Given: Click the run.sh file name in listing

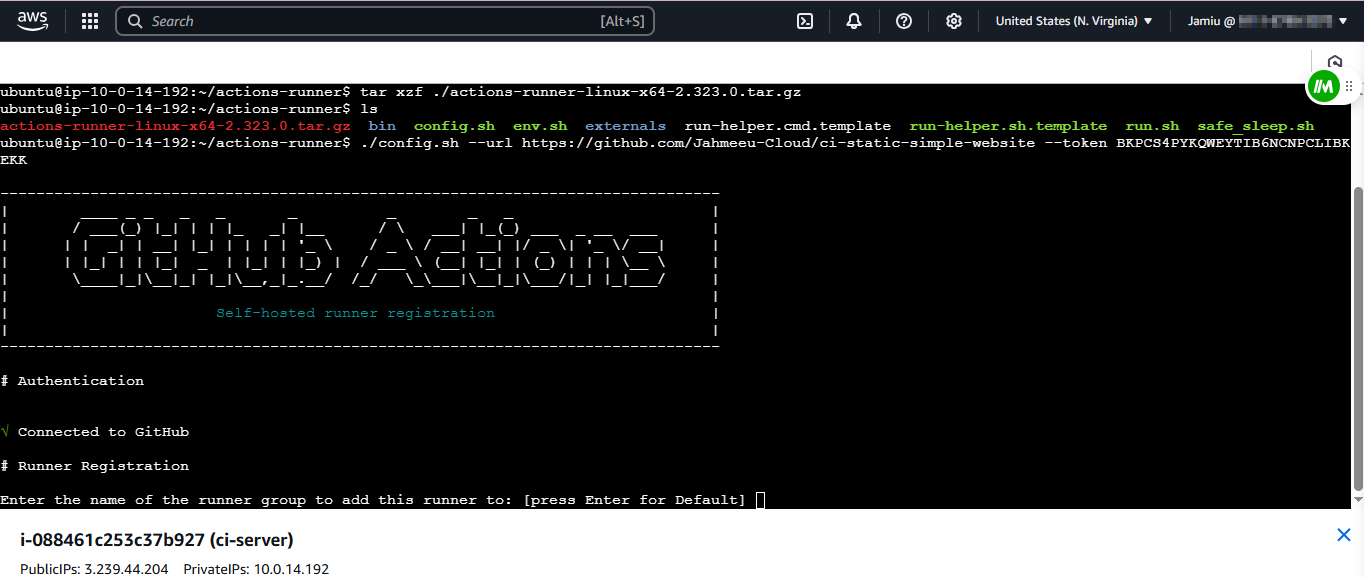Looking at the screenshot, I should (x=1152, y=126).
